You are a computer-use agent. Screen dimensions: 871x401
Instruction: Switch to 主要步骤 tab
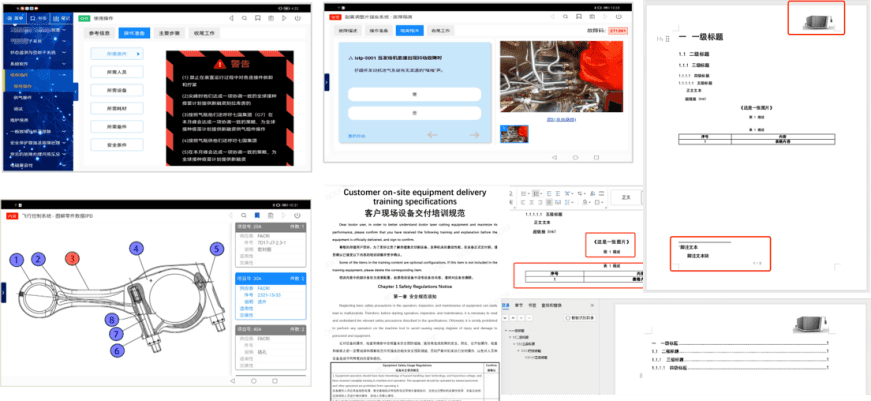click(x=169, y=33)
